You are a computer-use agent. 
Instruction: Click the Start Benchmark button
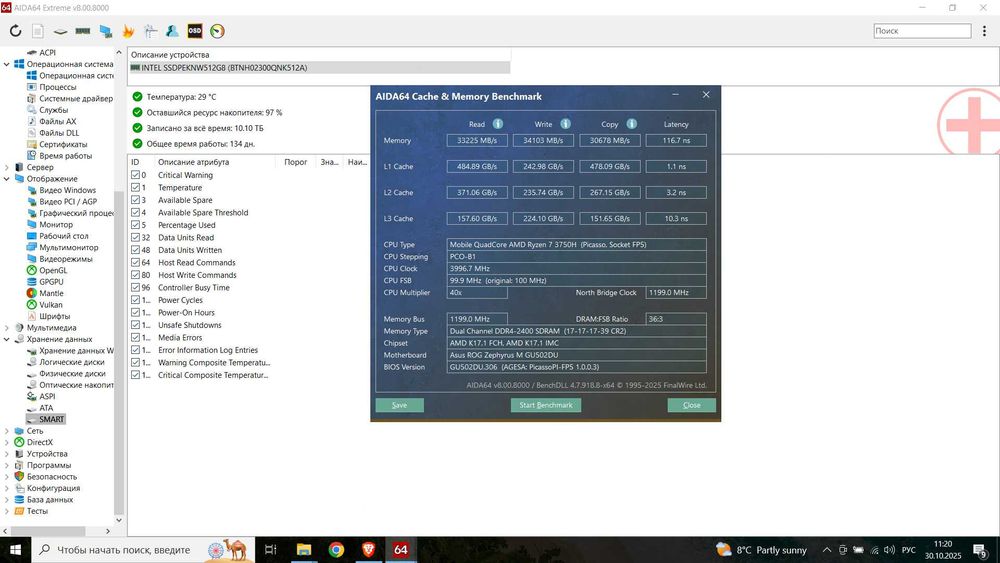(546, 405)
